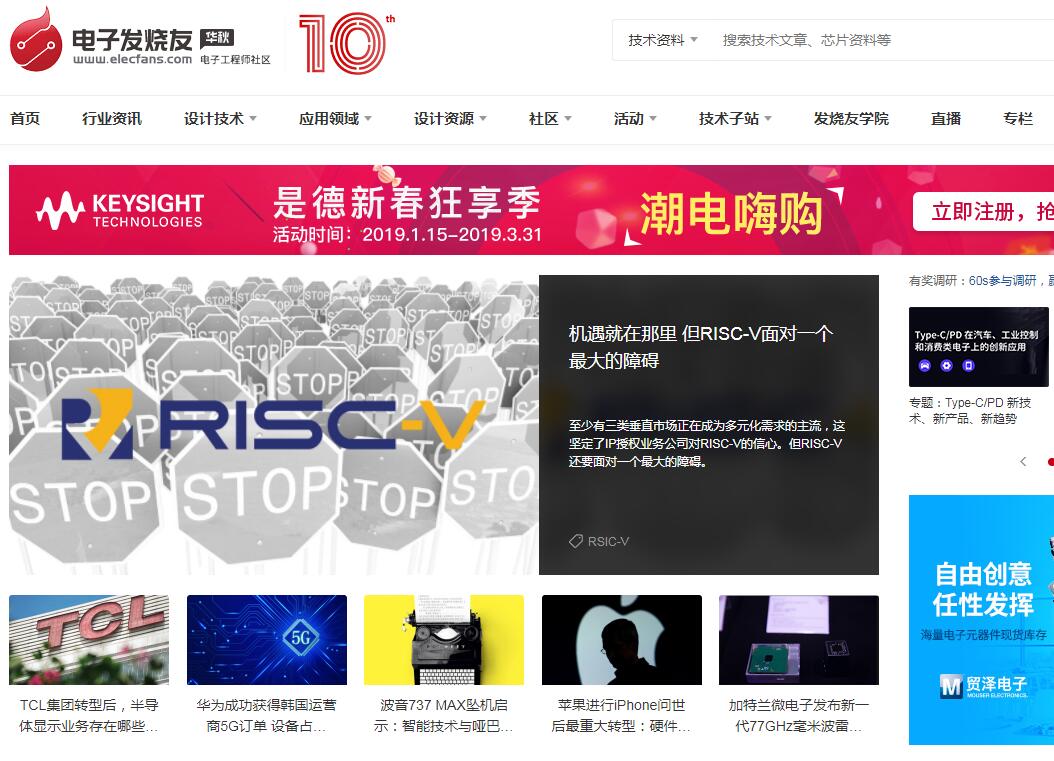This screenshot has width=1054, height=761.
Task: Expand the 技术子站 menu
Action: pos(735,119)
